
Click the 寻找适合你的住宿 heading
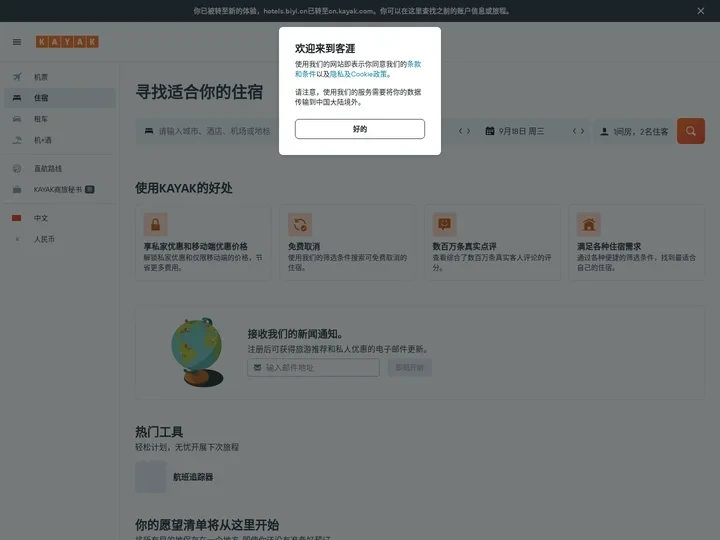pyautogui.click(x=199, y=92)
